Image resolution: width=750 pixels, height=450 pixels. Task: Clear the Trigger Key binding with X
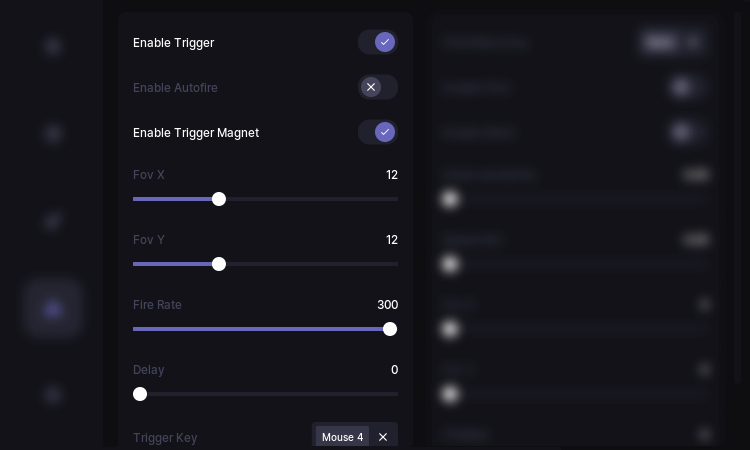pyautogui.click(x=383, y=437)
